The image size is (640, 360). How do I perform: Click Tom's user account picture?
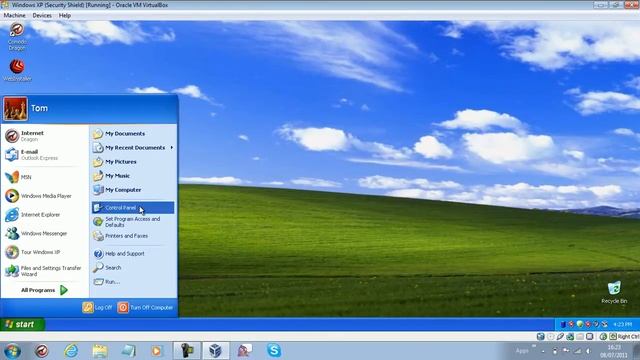coord(16,109)
